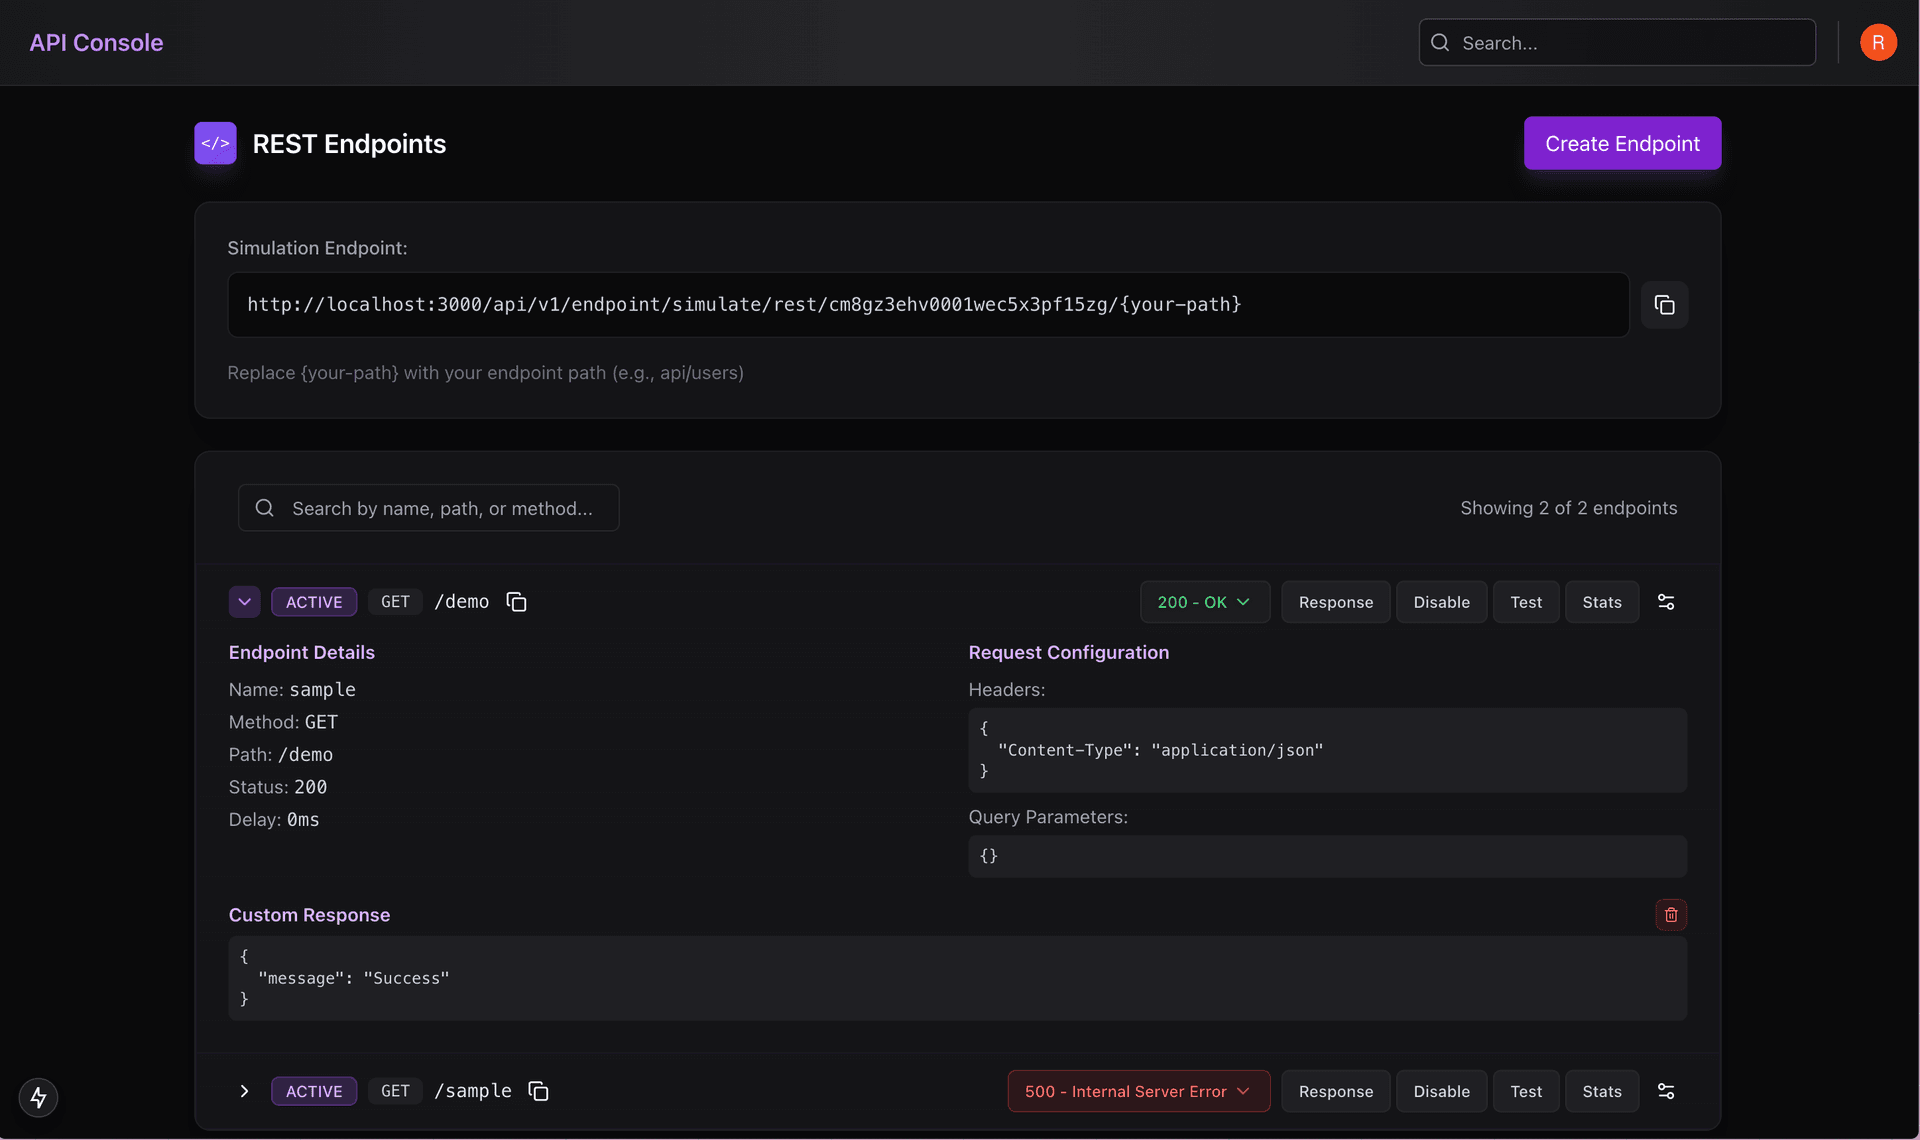This screenshot has width=1920, height=1140.
Task: Click the search endpoints input field
Action: [428, 507]
